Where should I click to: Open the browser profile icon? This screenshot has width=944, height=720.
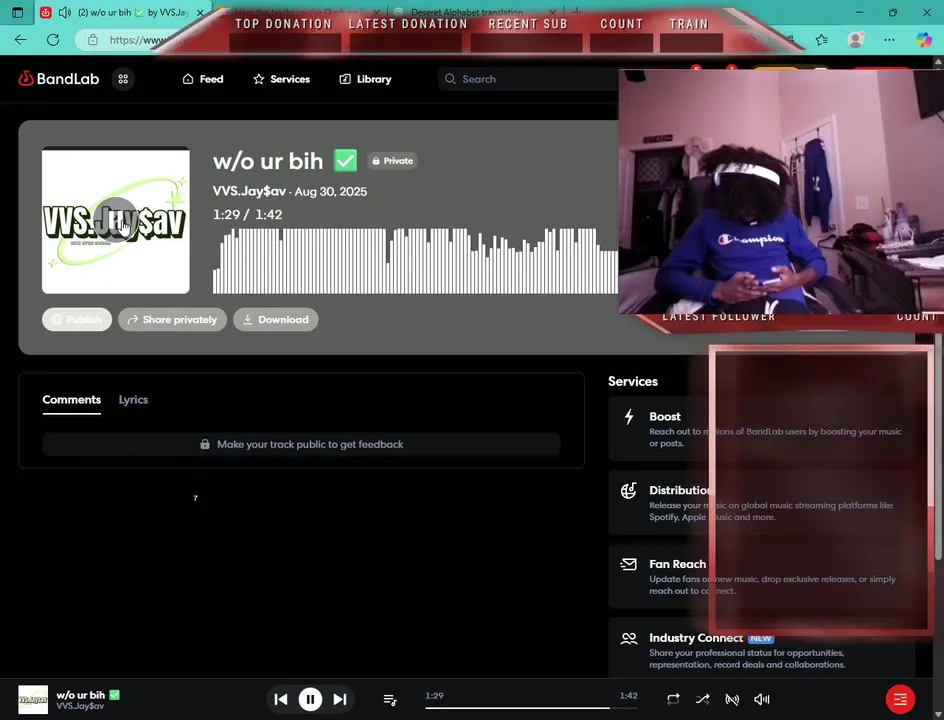pyautogui.click(x=855, y=40)
